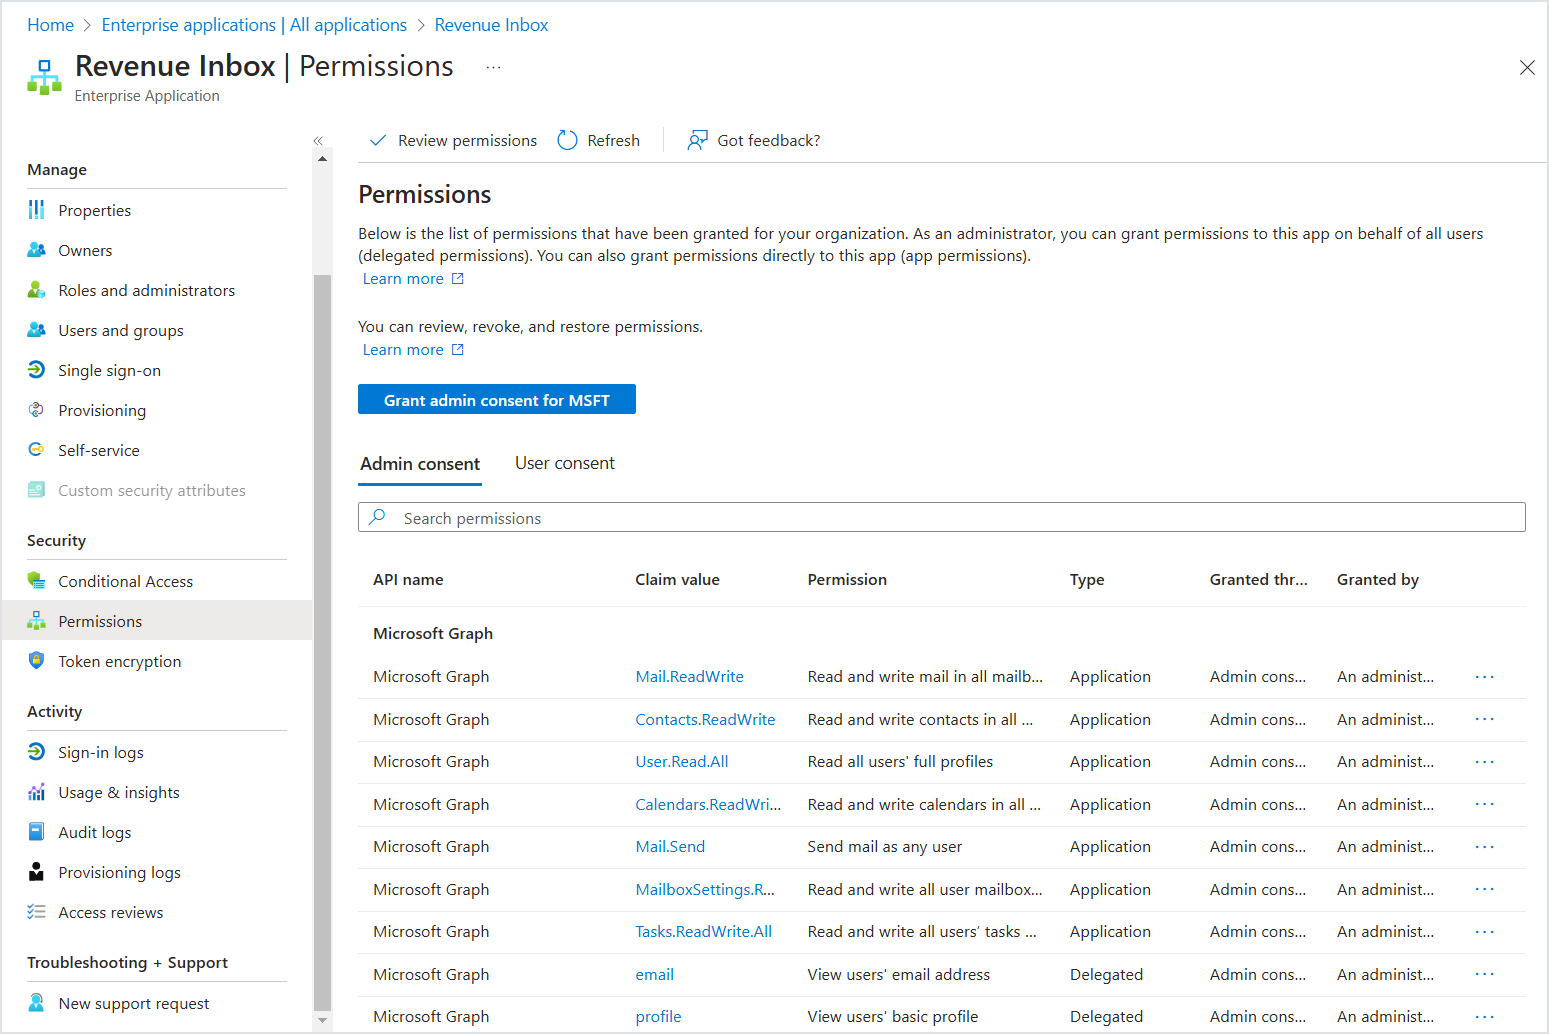Click the Granted by column header

1378,580
